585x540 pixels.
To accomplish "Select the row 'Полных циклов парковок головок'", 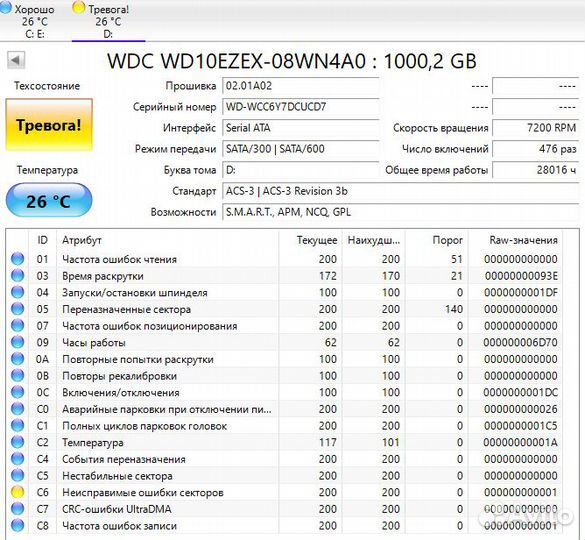I will 285,426.
